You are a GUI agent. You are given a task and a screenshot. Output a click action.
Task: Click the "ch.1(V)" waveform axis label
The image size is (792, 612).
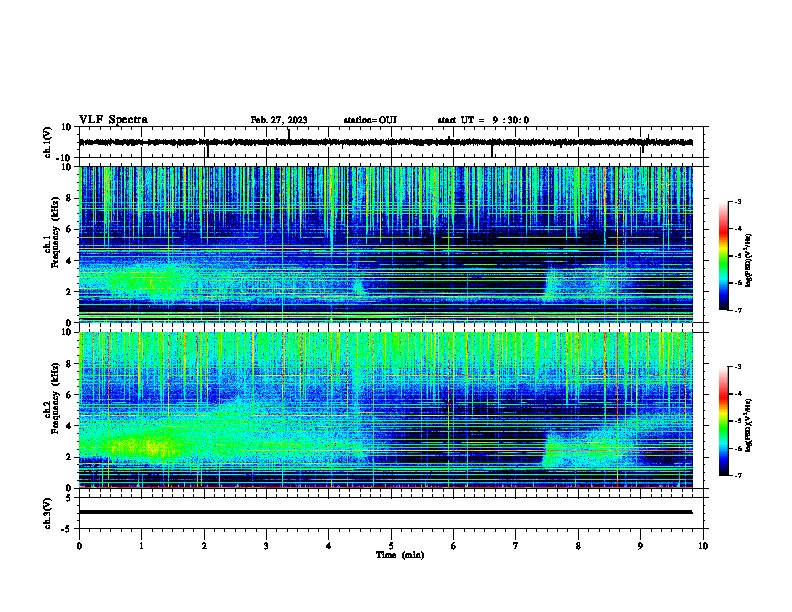pyautogui.click(x=48, y=142)
